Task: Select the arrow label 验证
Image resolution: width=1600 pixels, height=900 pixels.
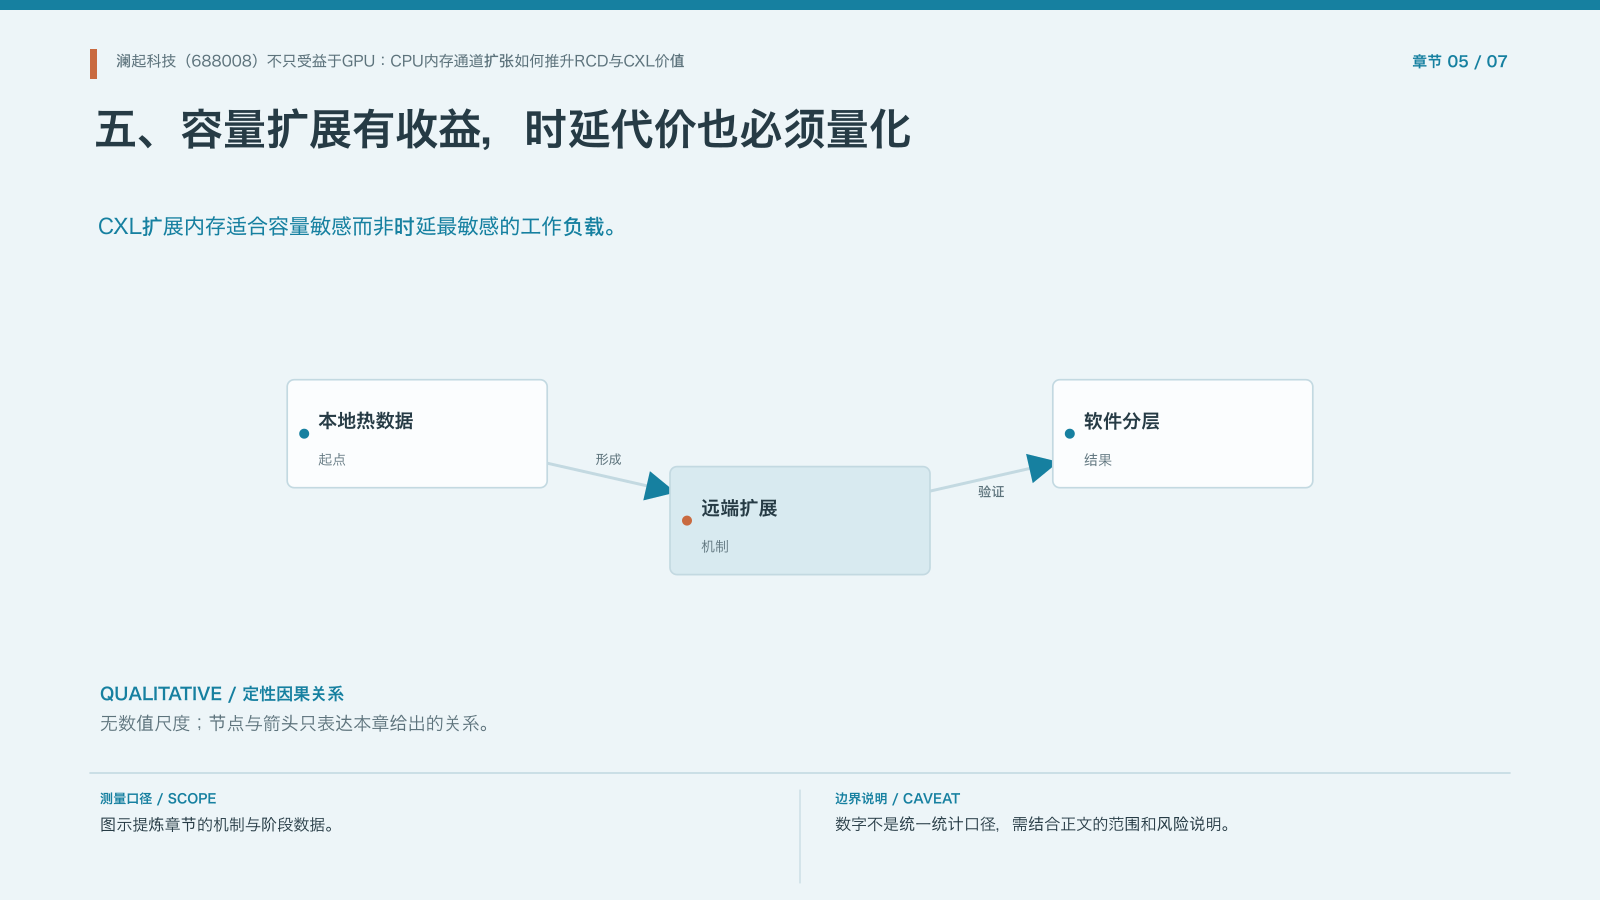Action: 991,492
